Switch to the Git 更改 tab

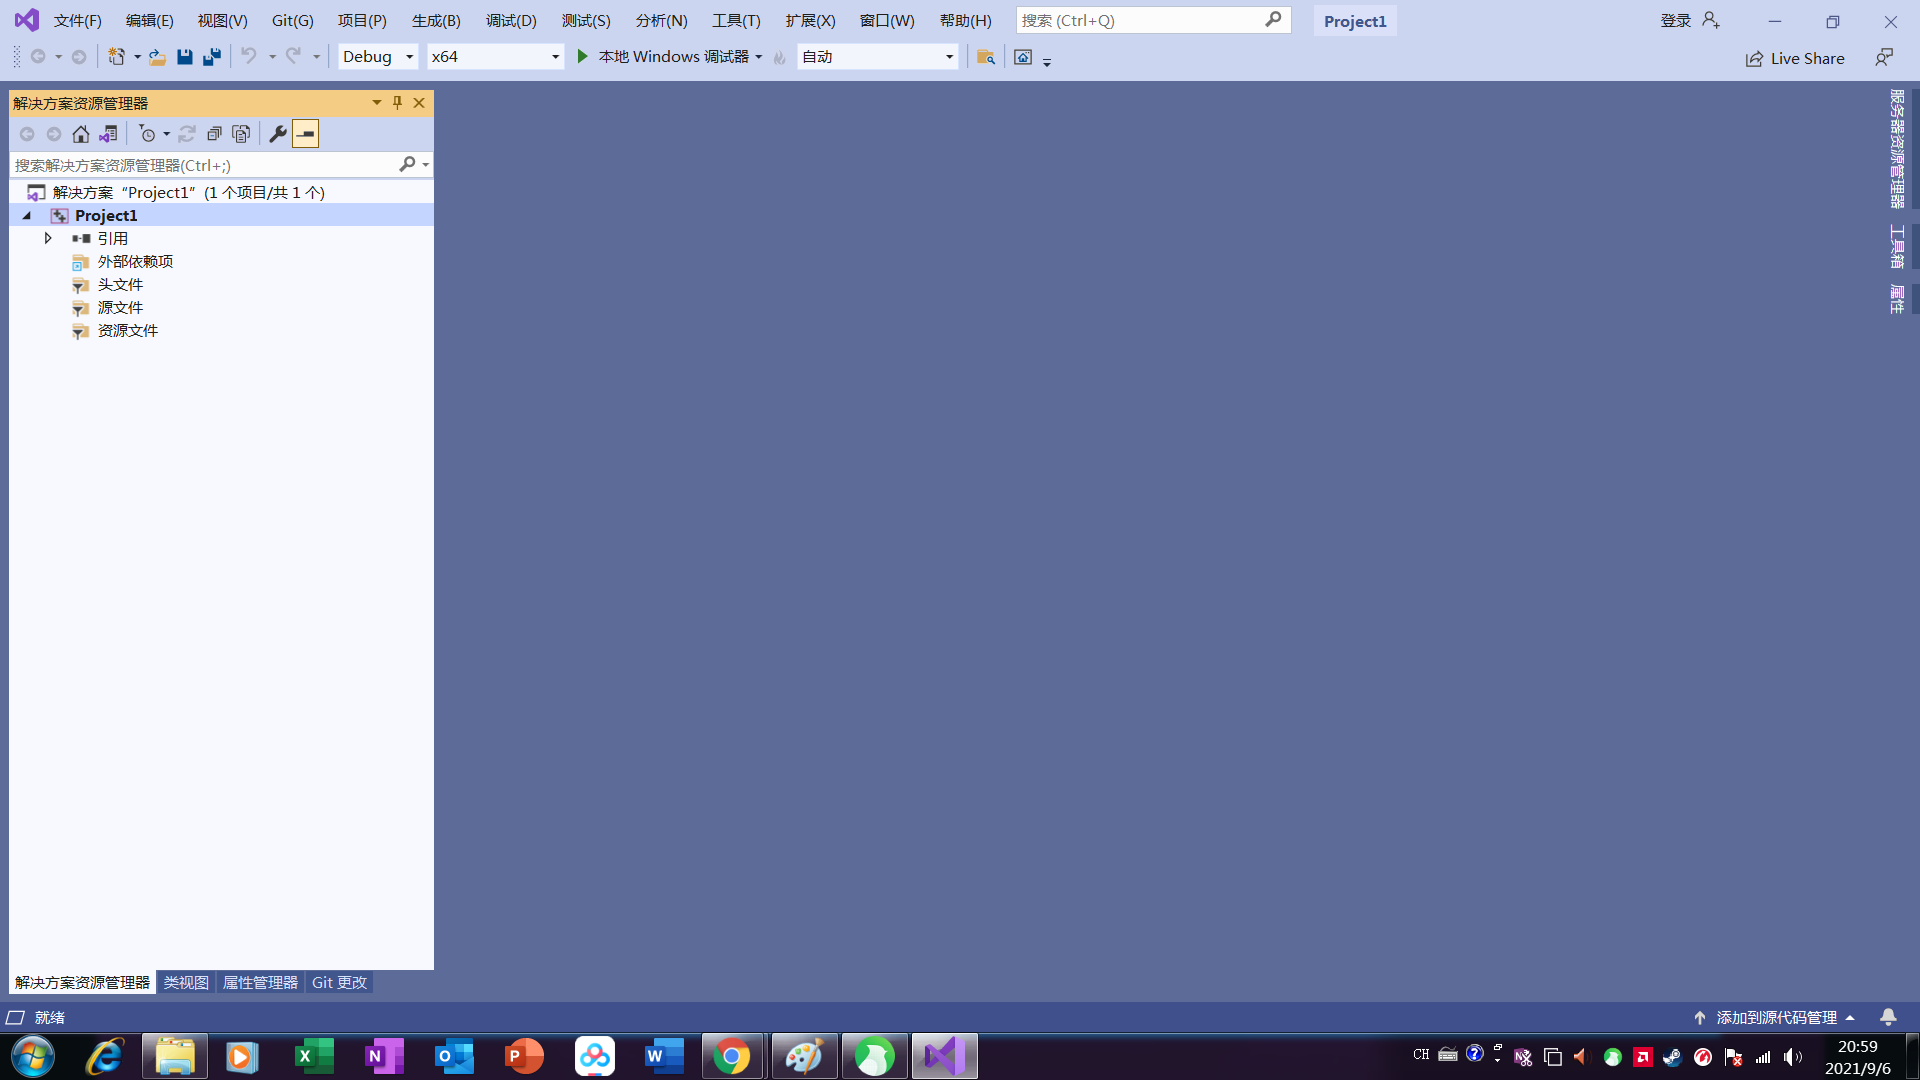click(x=339, y=983)
